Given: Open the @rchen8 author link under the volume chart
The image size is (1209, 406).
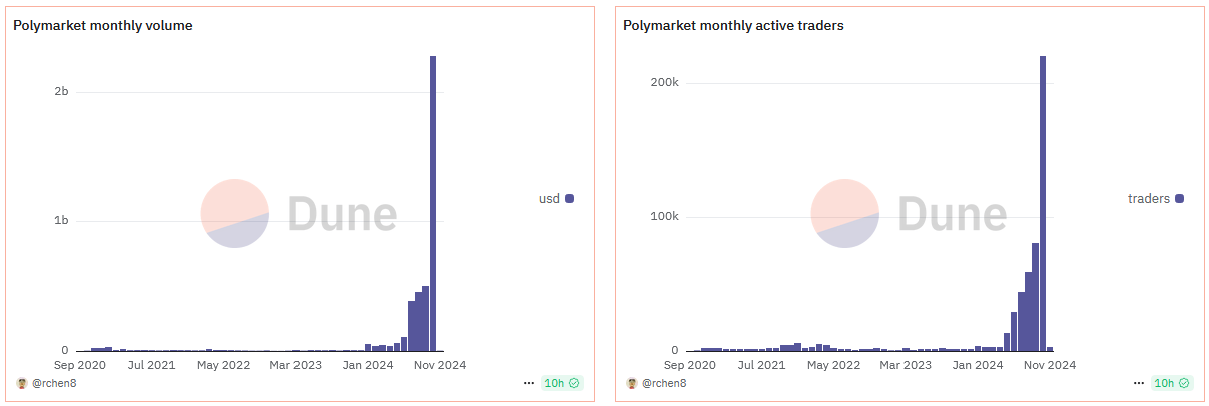Looking at the screenshot, I should pos(53,383).
